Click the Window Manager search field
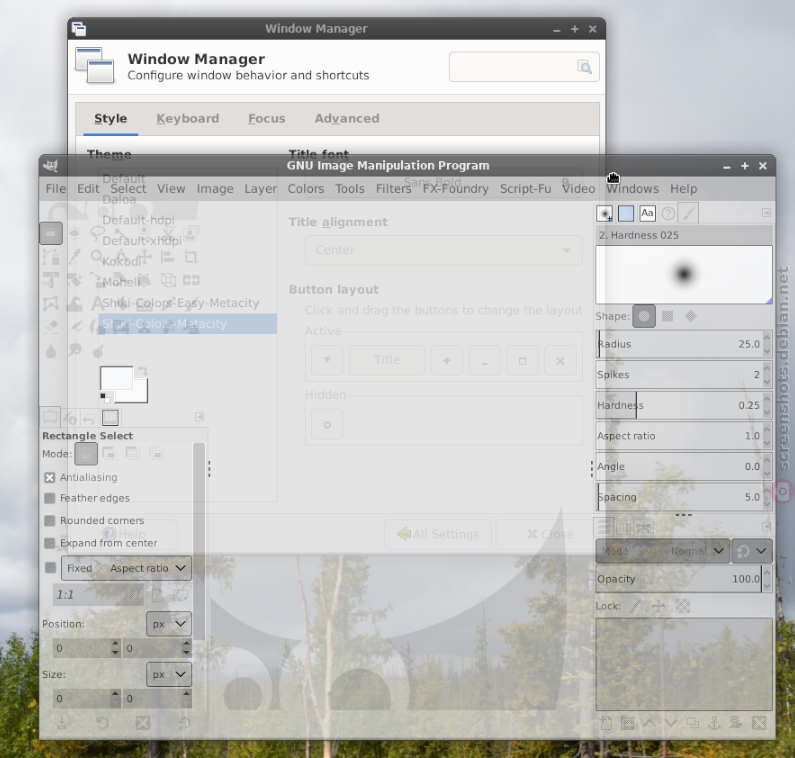The width and height of the screenshot is (795, 758). (x=524, y=66)
